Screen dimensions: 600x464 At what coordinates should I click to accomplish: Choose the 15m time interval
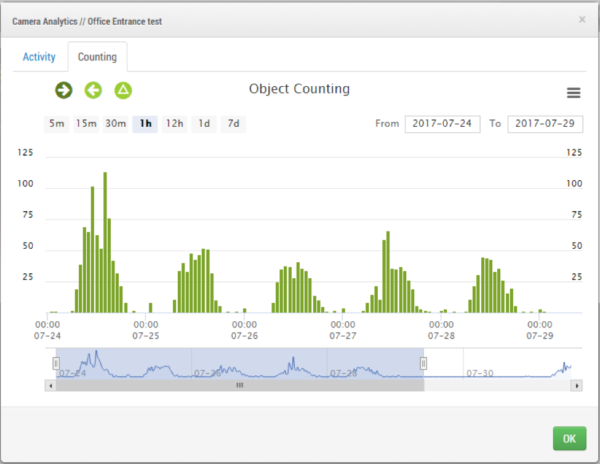click(x=86, y=124)
